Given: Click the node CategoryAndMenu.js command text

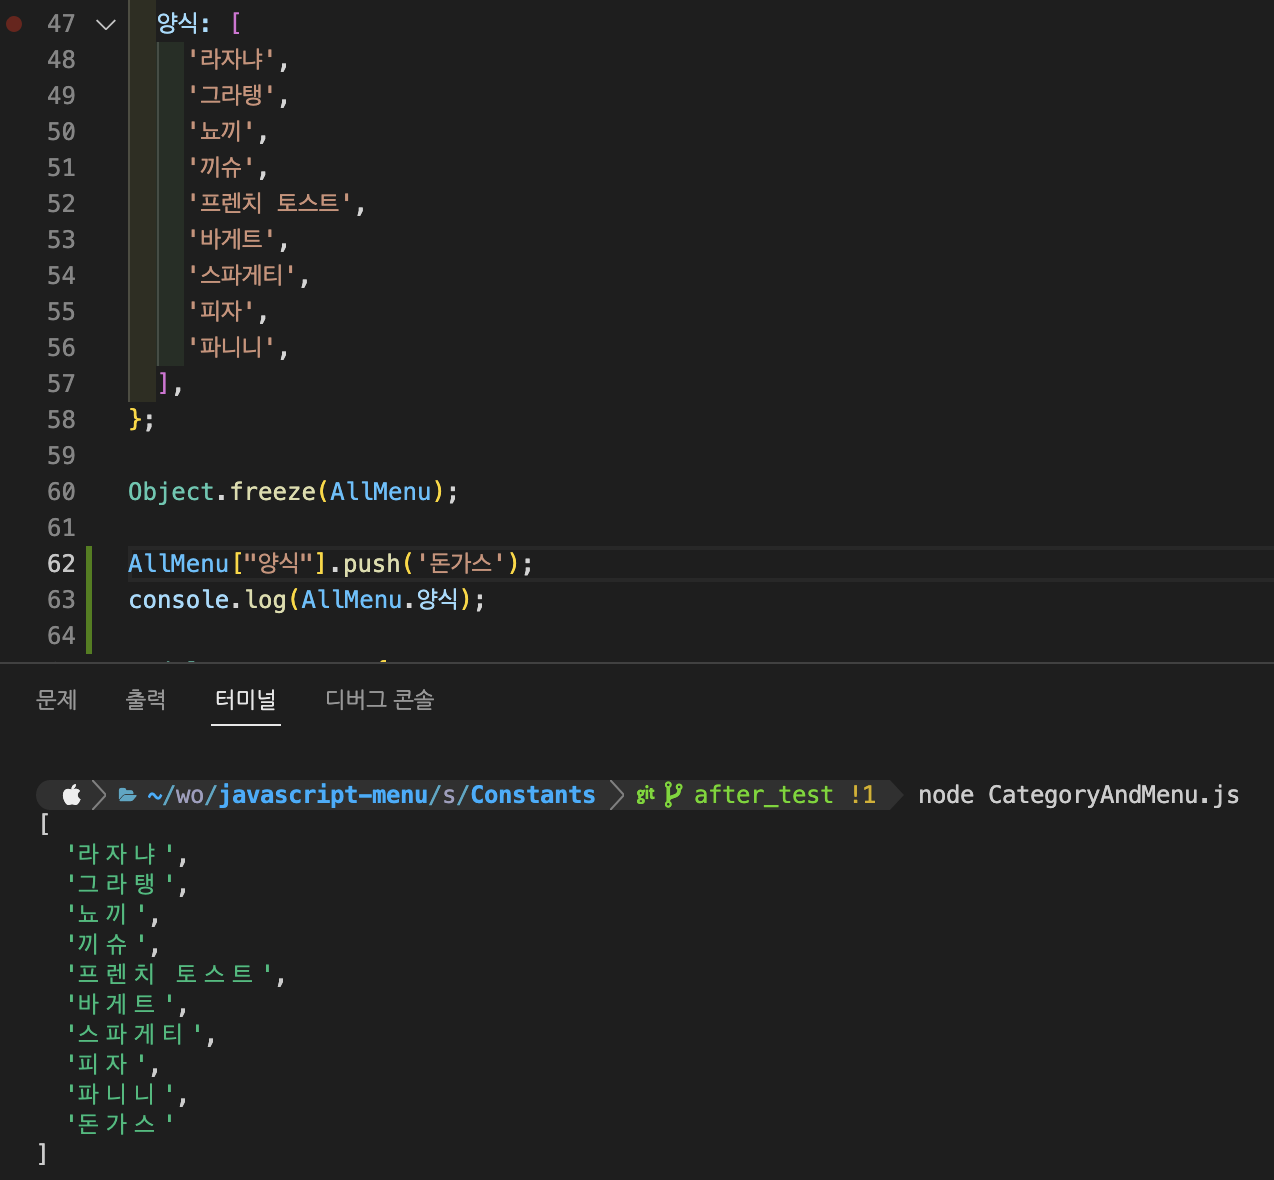Looking at the screenshot, I should click(1078, 795).
